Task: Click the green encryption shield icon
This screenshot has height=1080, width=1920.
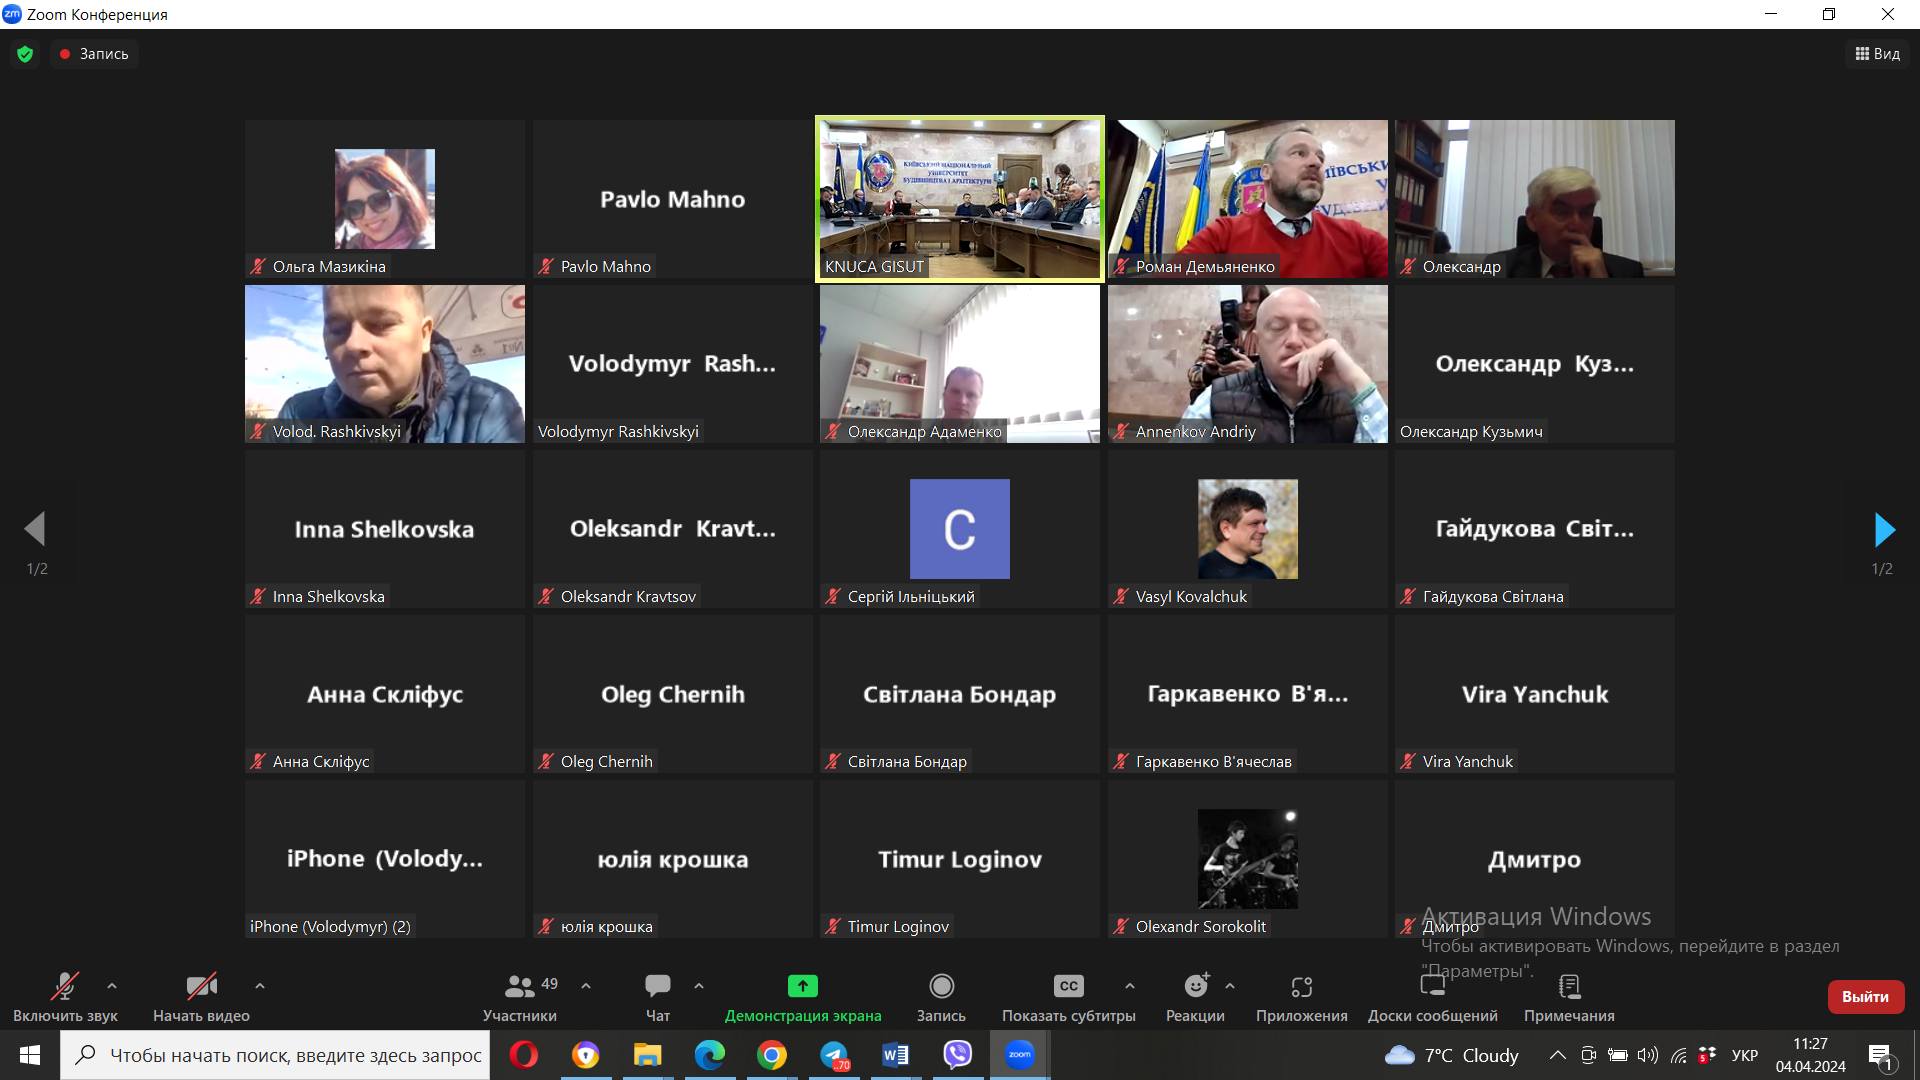Action: click(25, 54)
